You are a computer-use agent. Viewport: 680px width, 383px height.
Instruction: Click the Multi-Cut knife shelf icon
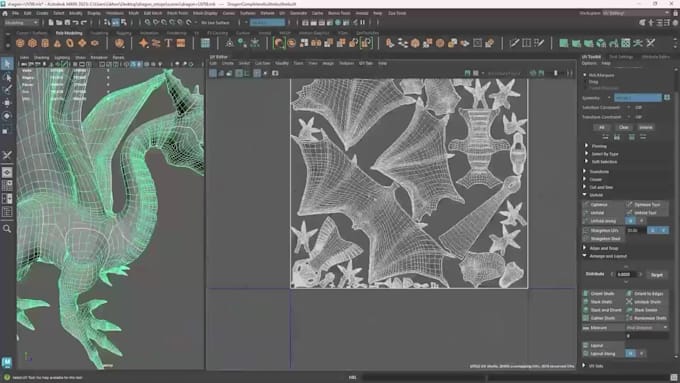tap(514, 43)
